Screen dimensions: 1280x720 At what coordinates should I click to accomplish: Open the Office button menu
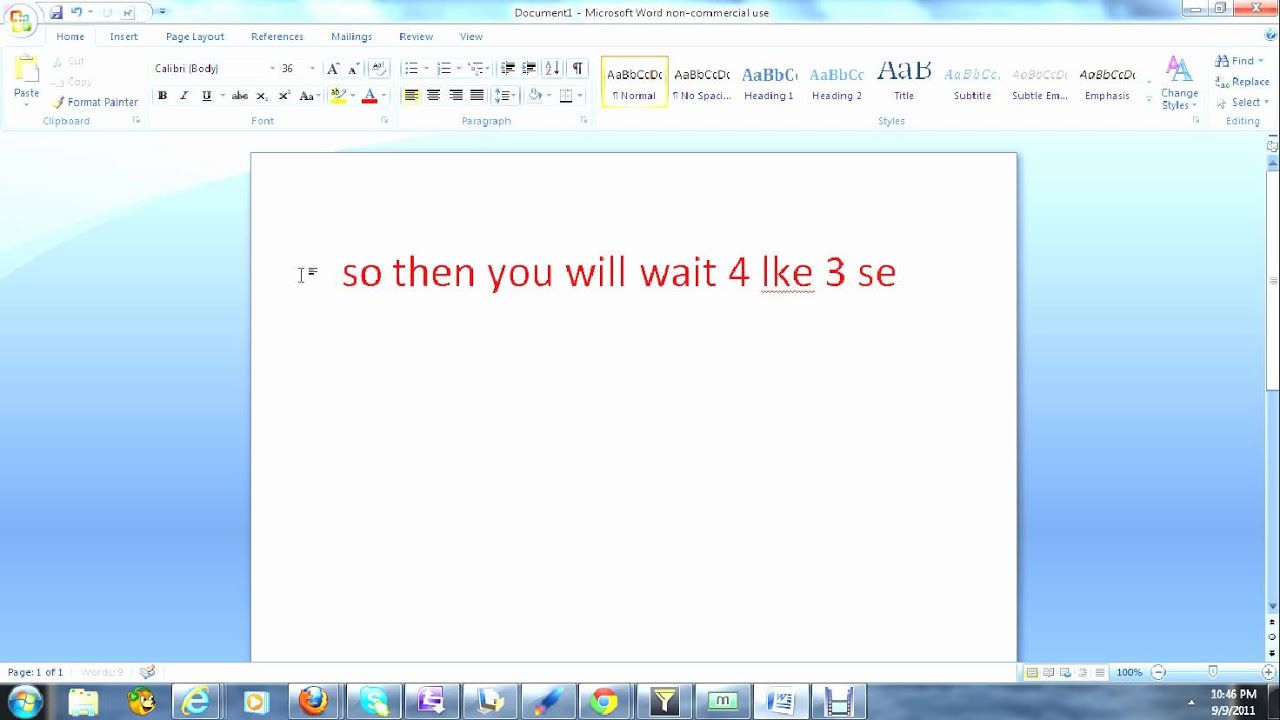[x=20, y=20]
